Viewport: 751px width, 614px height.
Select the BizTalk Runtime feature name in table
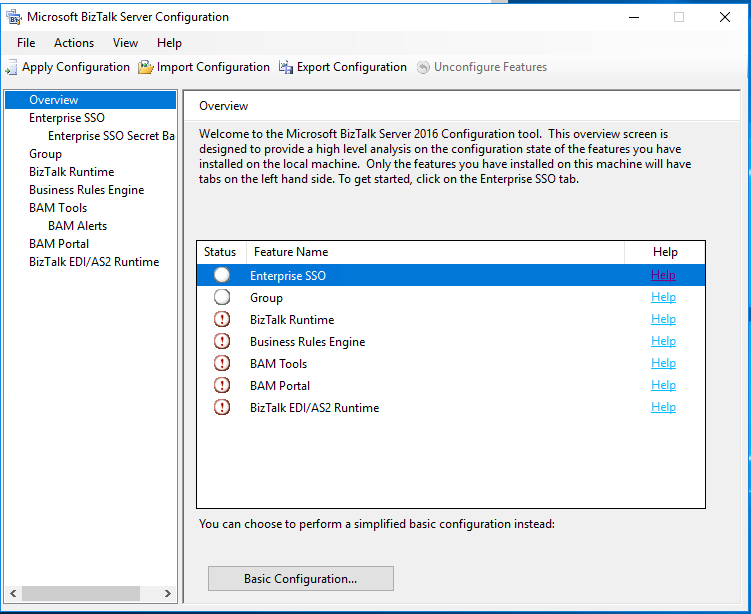[292, 320]
